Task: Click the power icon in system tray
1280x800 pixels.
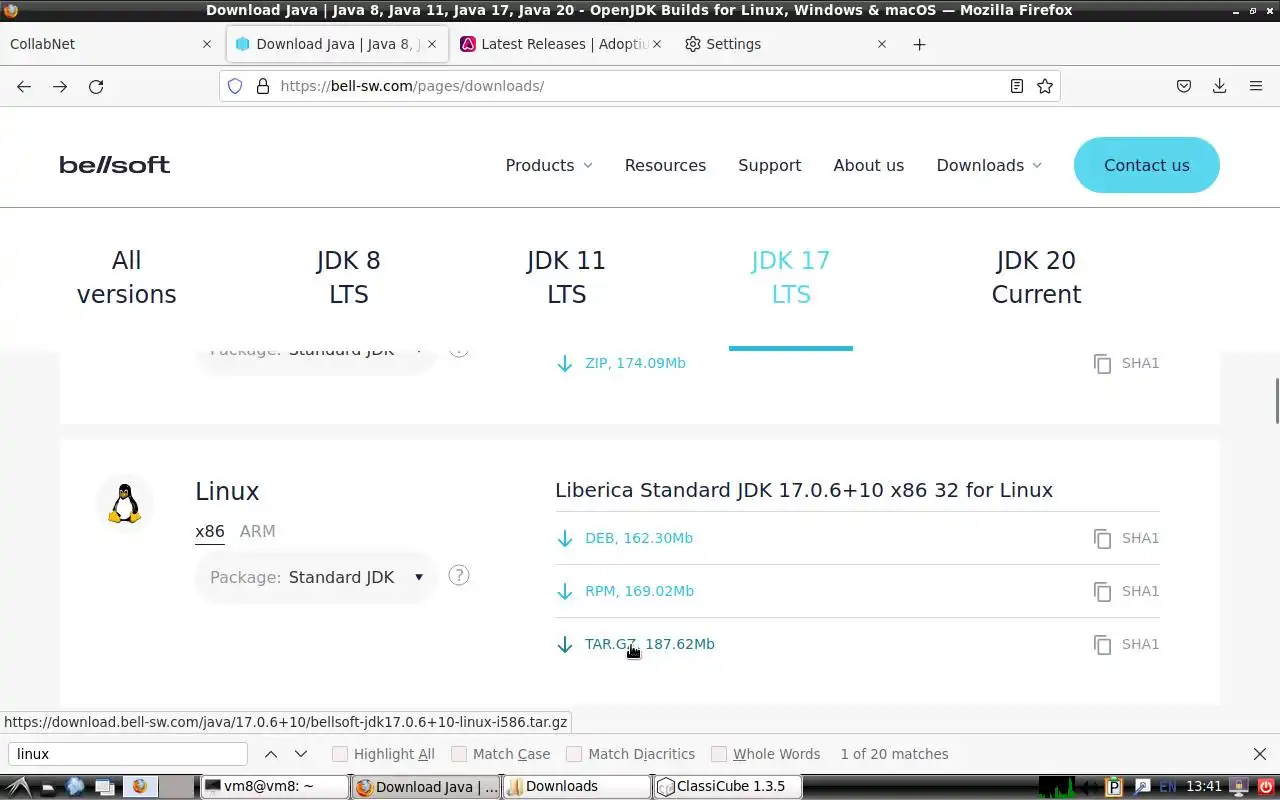Action: (1265, 786)
